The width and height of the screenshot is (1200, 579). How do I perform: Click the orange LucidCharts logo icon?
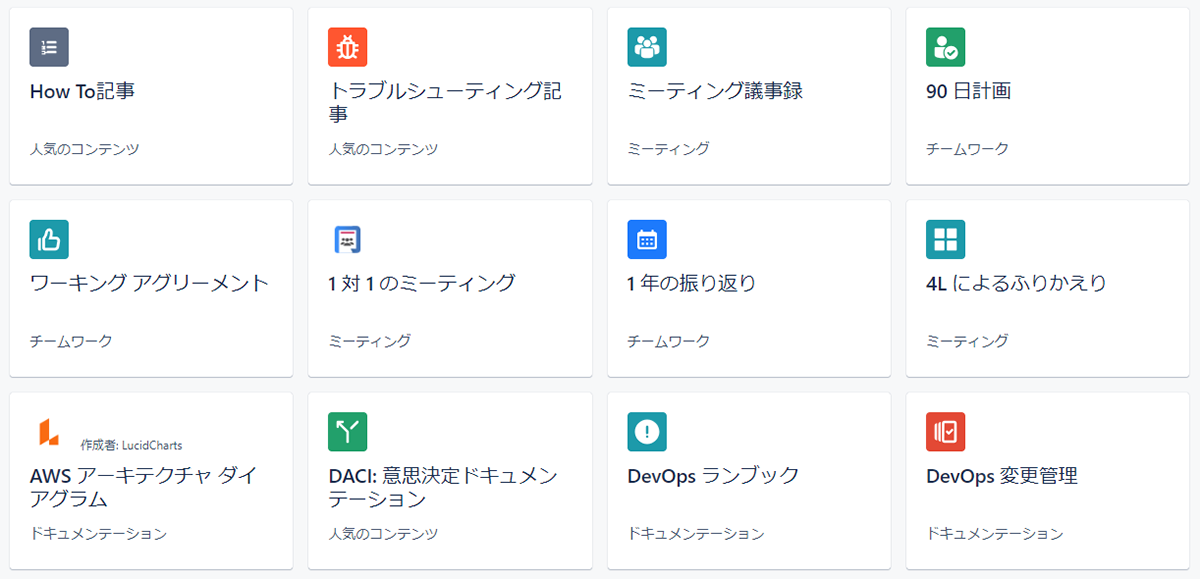(49, 432)
